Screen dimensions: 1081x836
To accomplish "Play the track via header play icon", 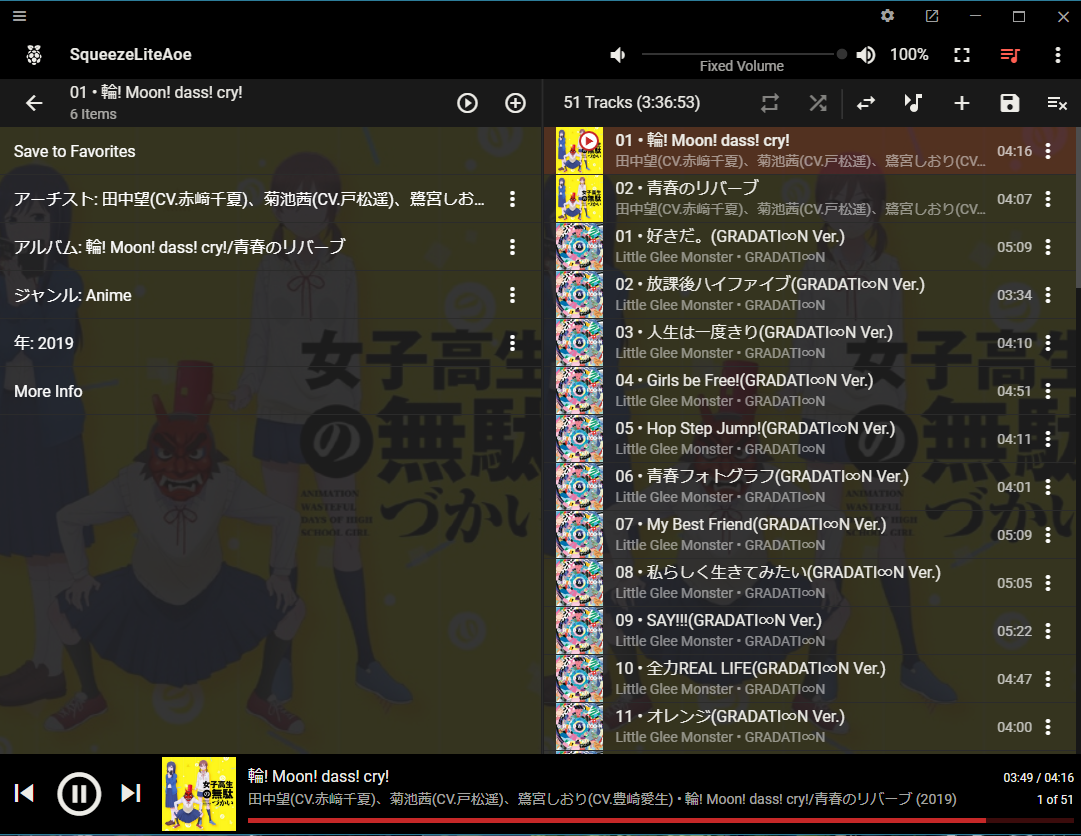I will tap(467, 103).
